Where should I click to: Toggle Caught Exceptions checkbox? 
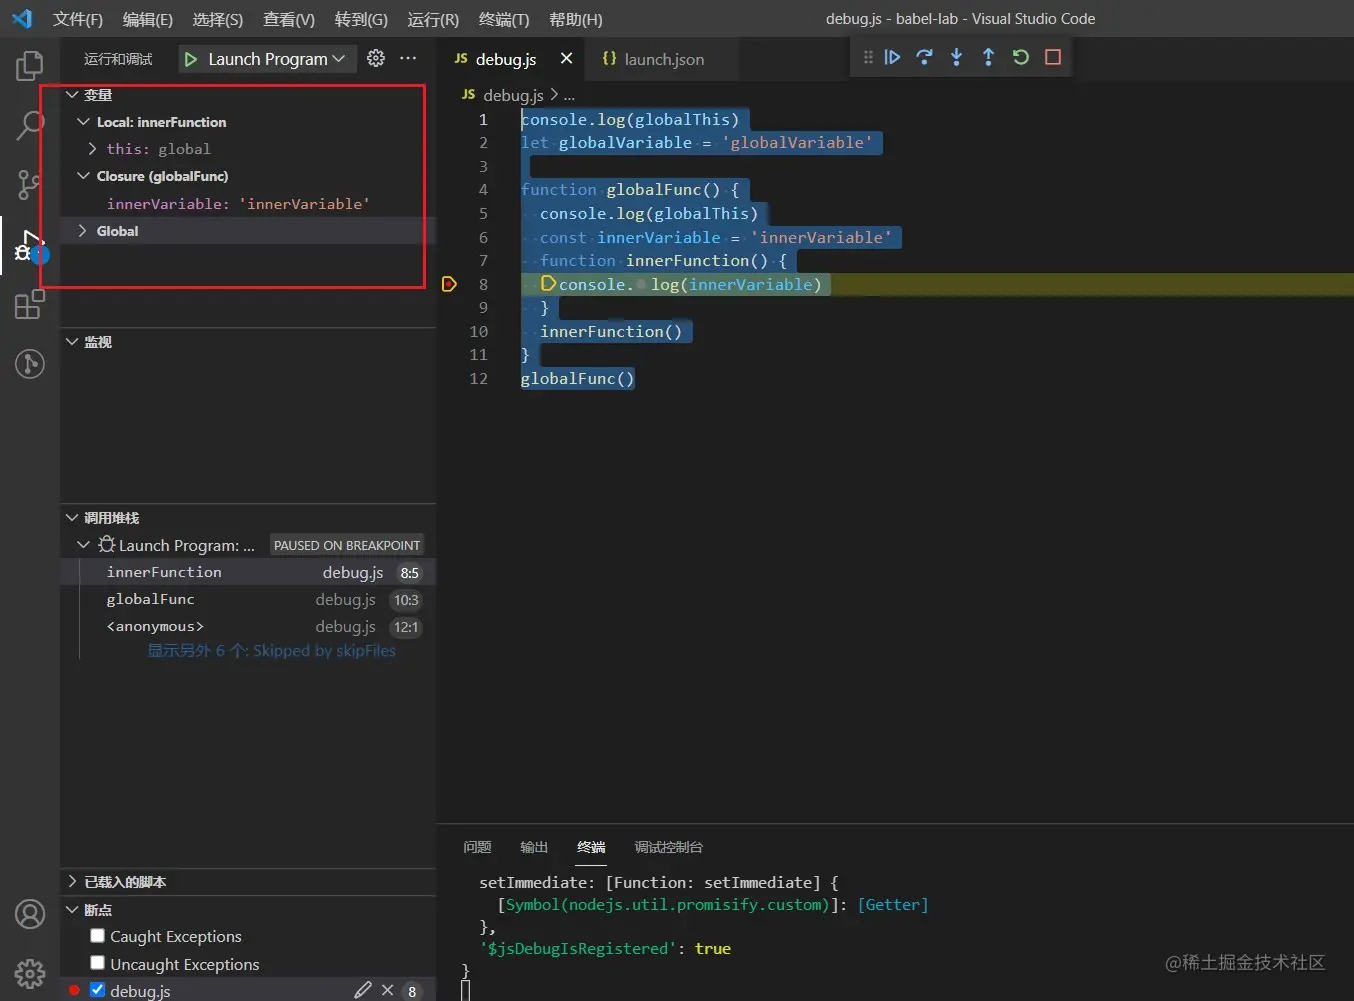click(97, 936)
